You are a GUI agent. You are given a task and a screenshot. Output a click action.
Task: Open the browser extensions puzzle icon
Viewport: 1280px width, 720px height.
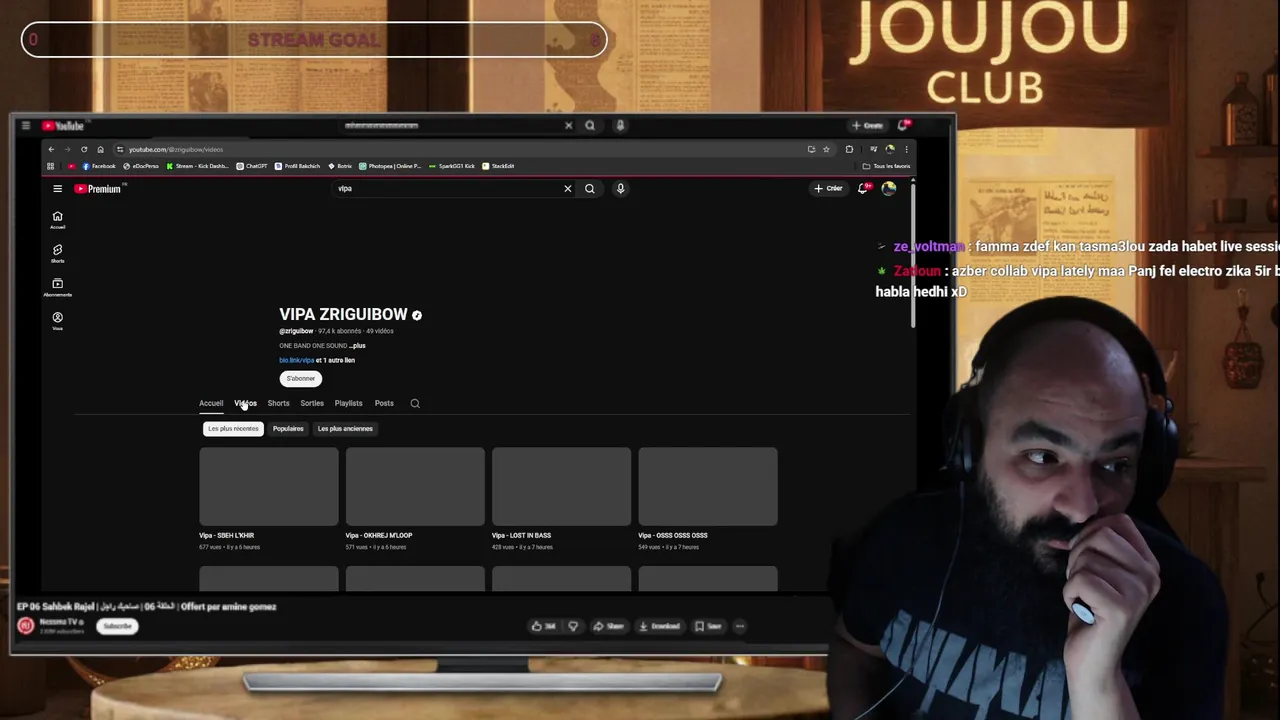pos(849,149)
